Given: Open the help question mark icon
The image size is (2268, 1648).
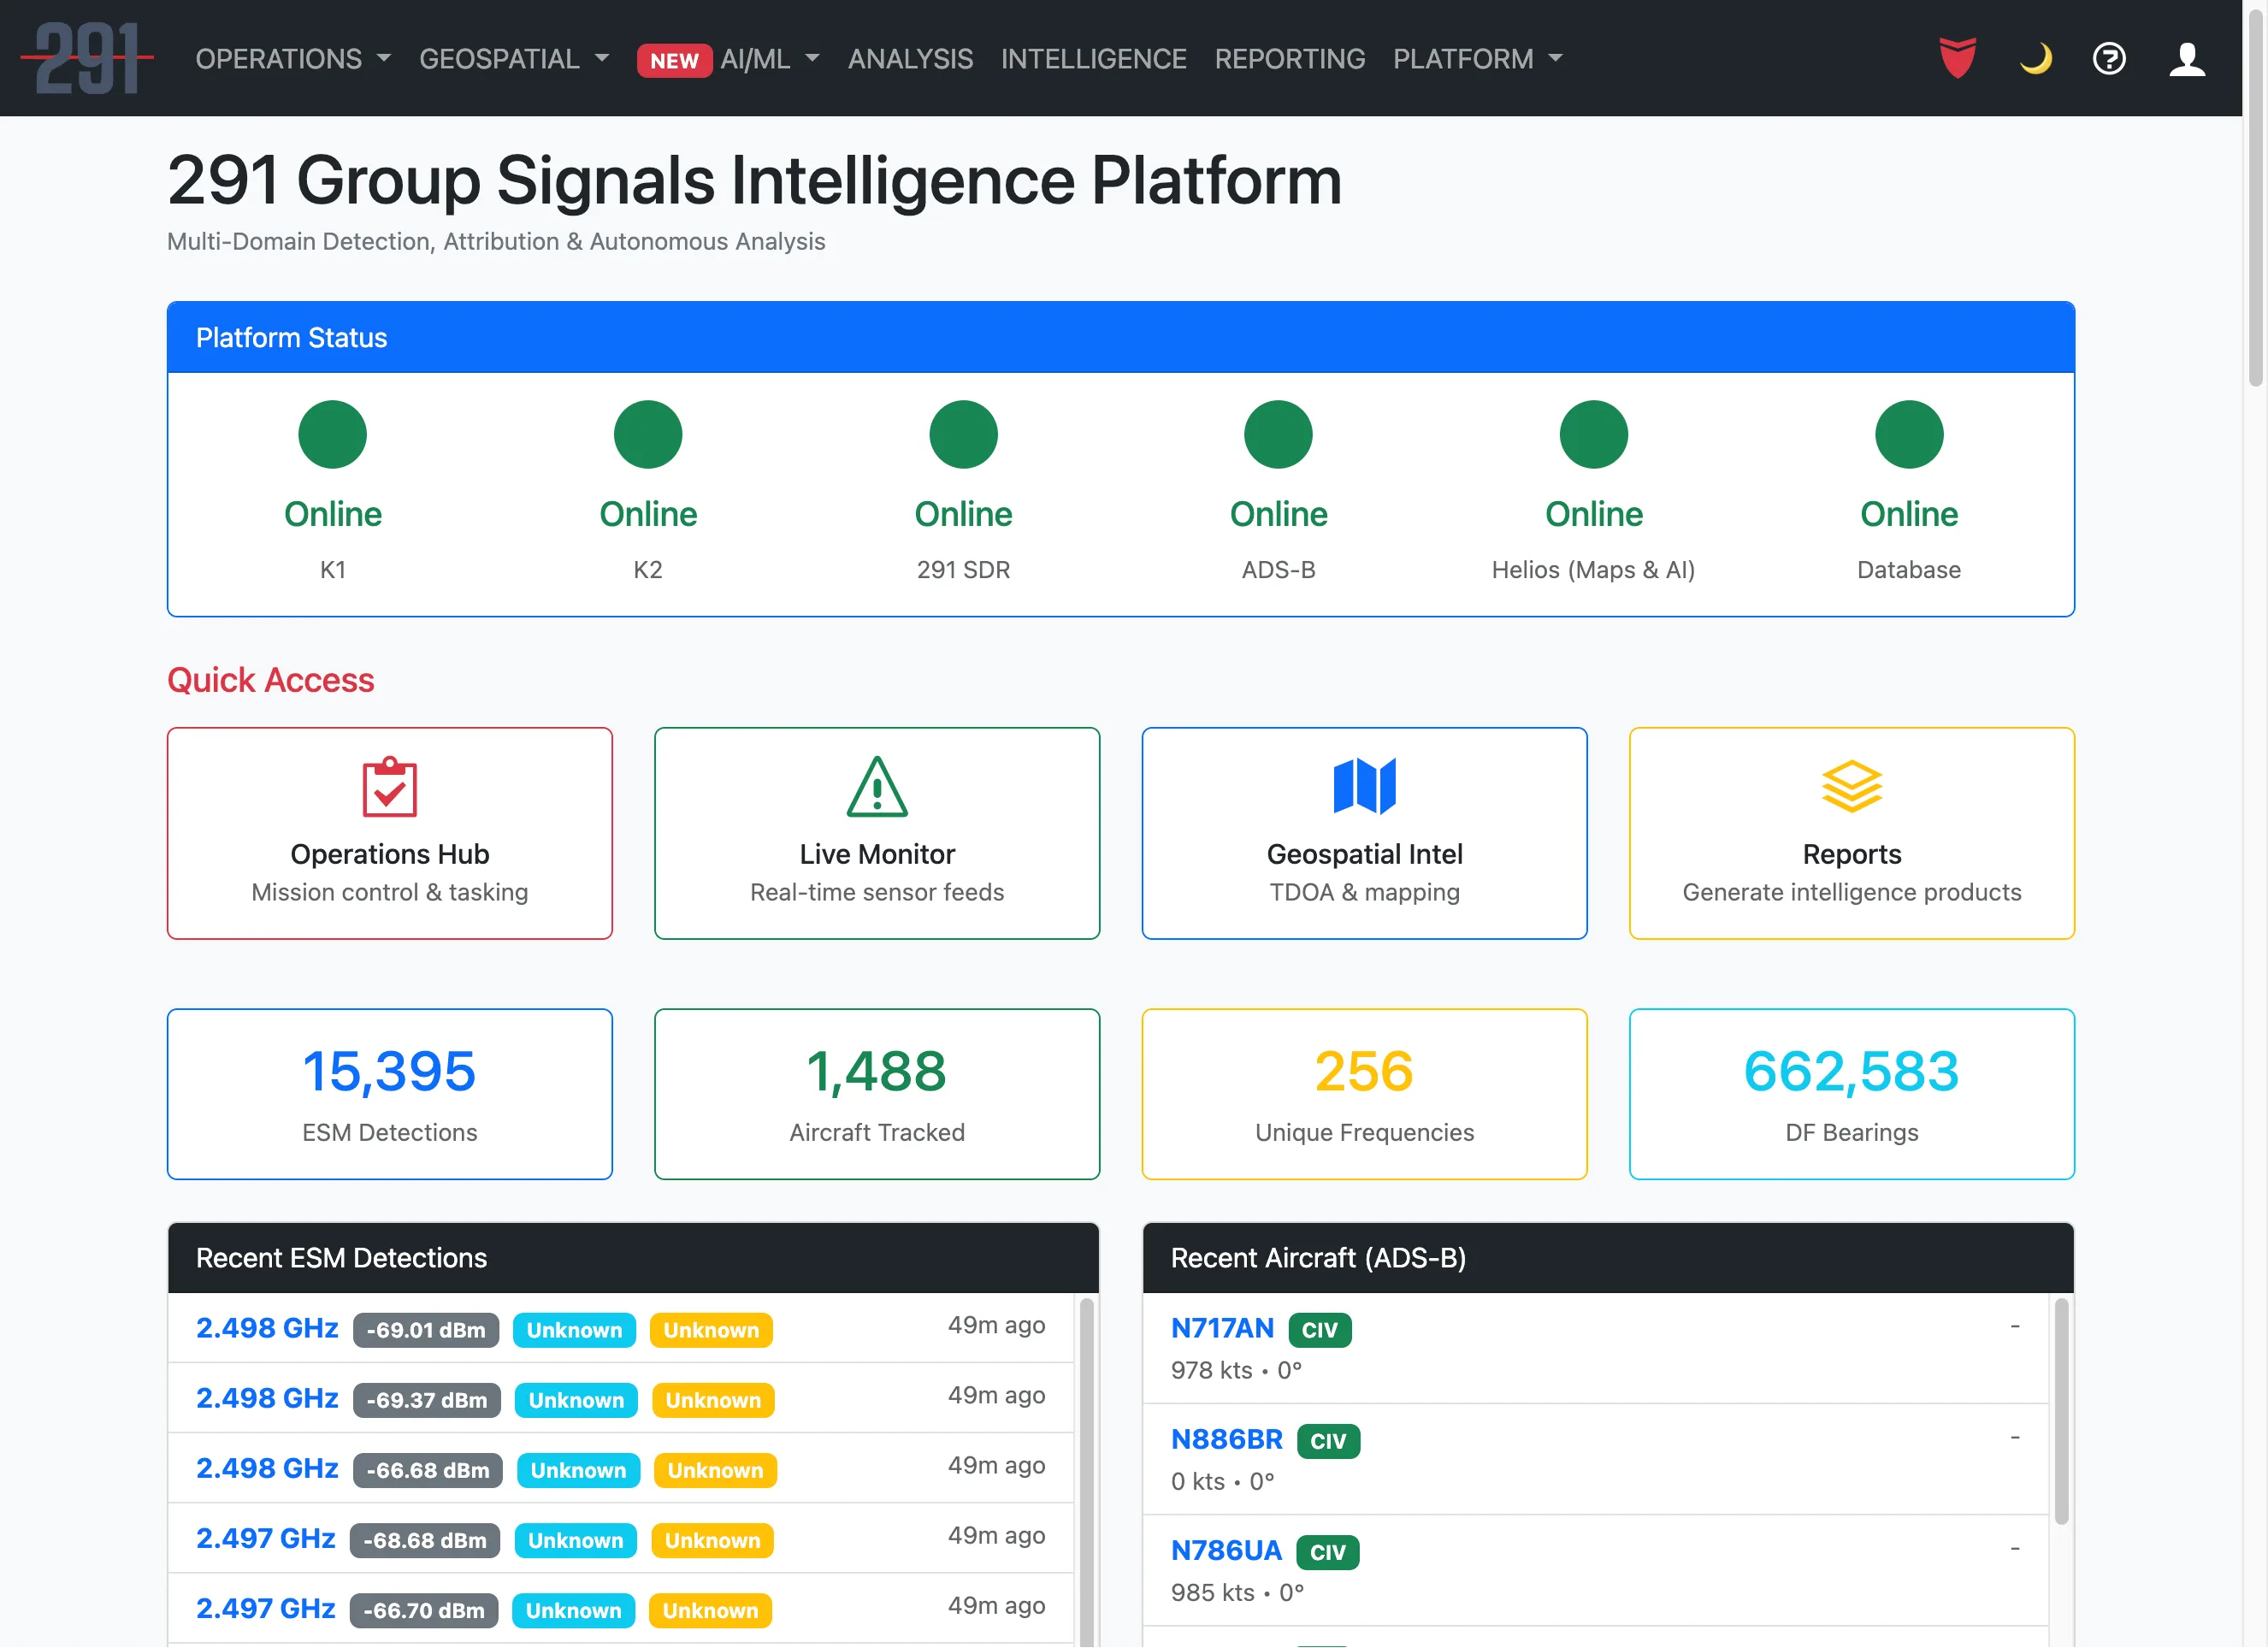Looking at the screenshot, I should 2109,58.
